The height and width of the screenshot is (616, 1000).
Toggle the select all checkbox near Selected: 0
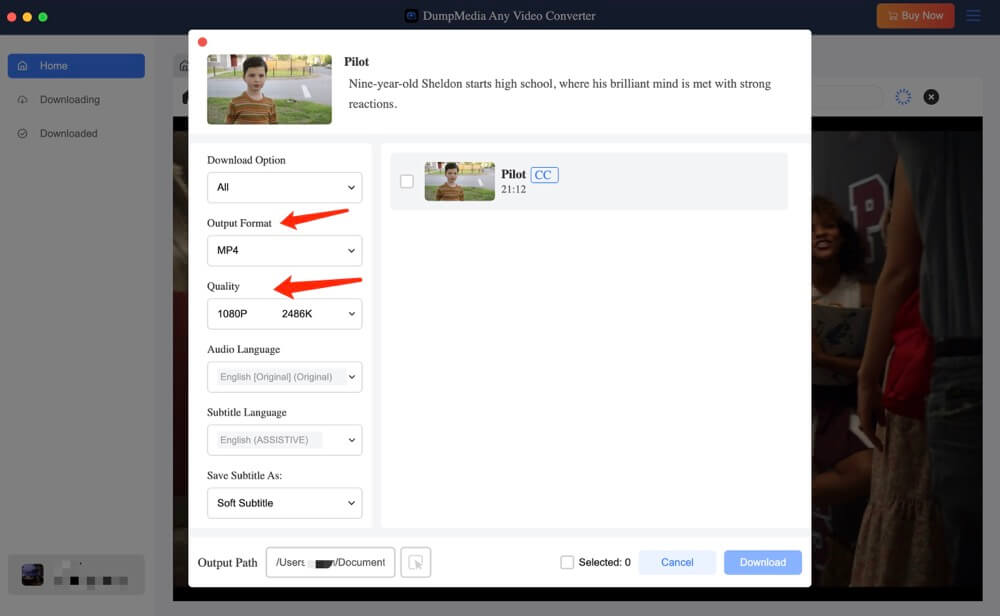point(567,562)
